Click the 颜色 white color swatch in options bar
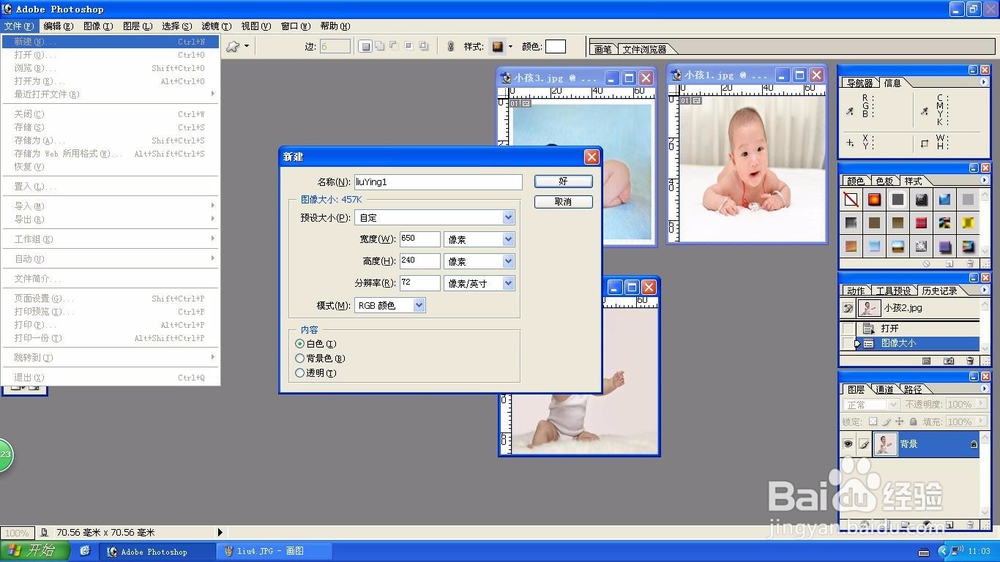 [555, 47]
